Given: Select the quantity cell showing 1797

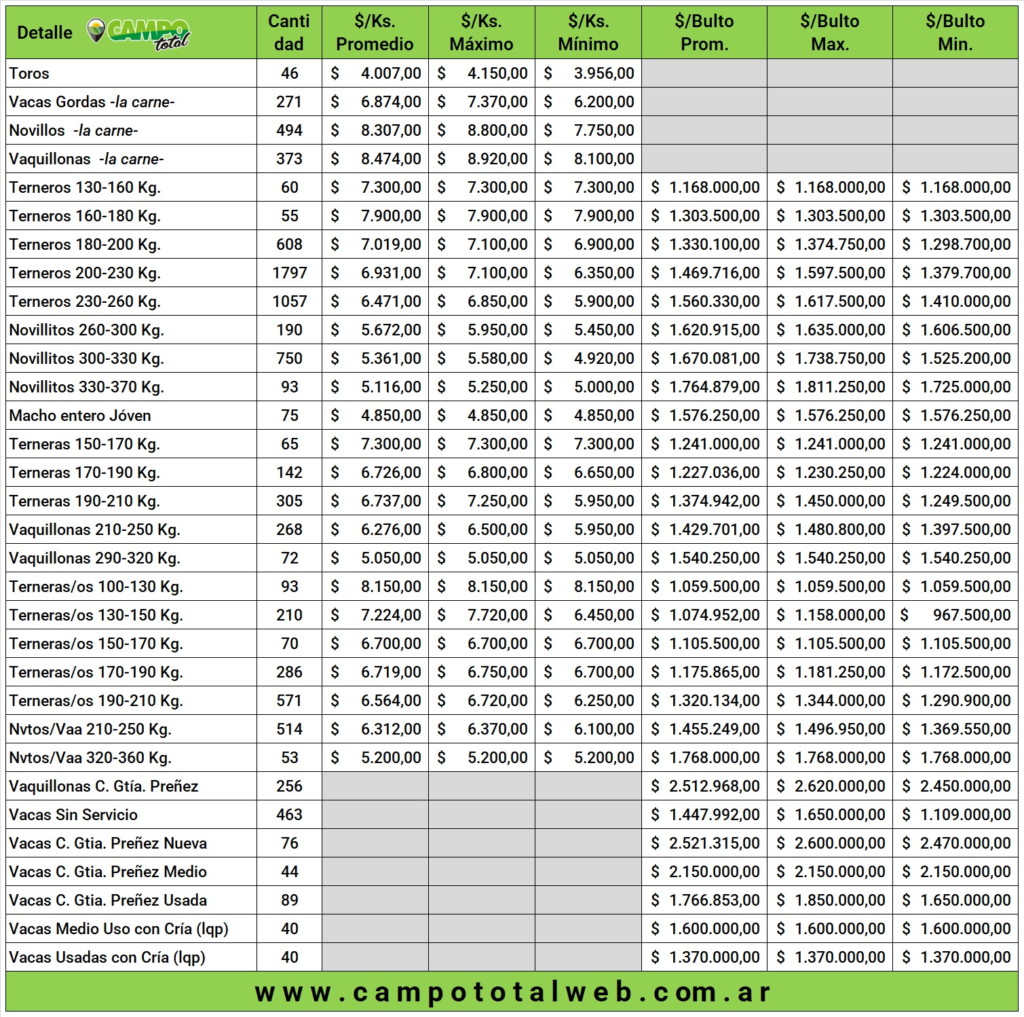Looking at the screenshot, I should (x=289, y=272).
